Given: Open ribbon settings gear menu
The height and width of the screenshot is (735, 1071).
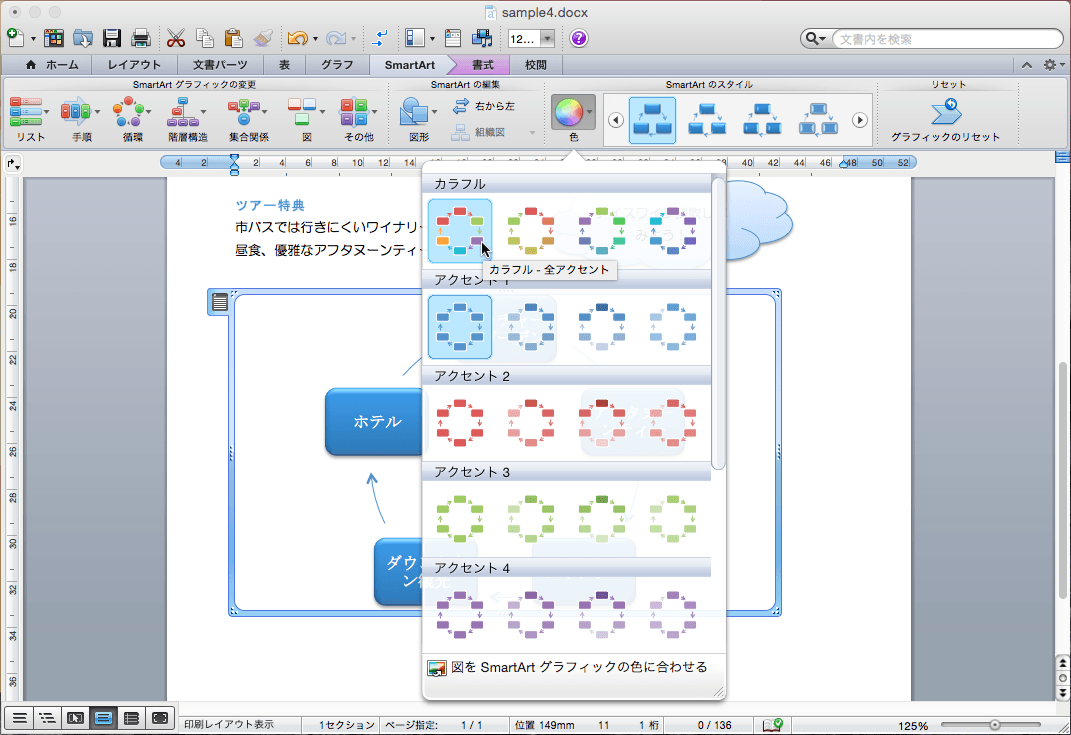Looking at the screenshot, I should [x=1053, y=65].
